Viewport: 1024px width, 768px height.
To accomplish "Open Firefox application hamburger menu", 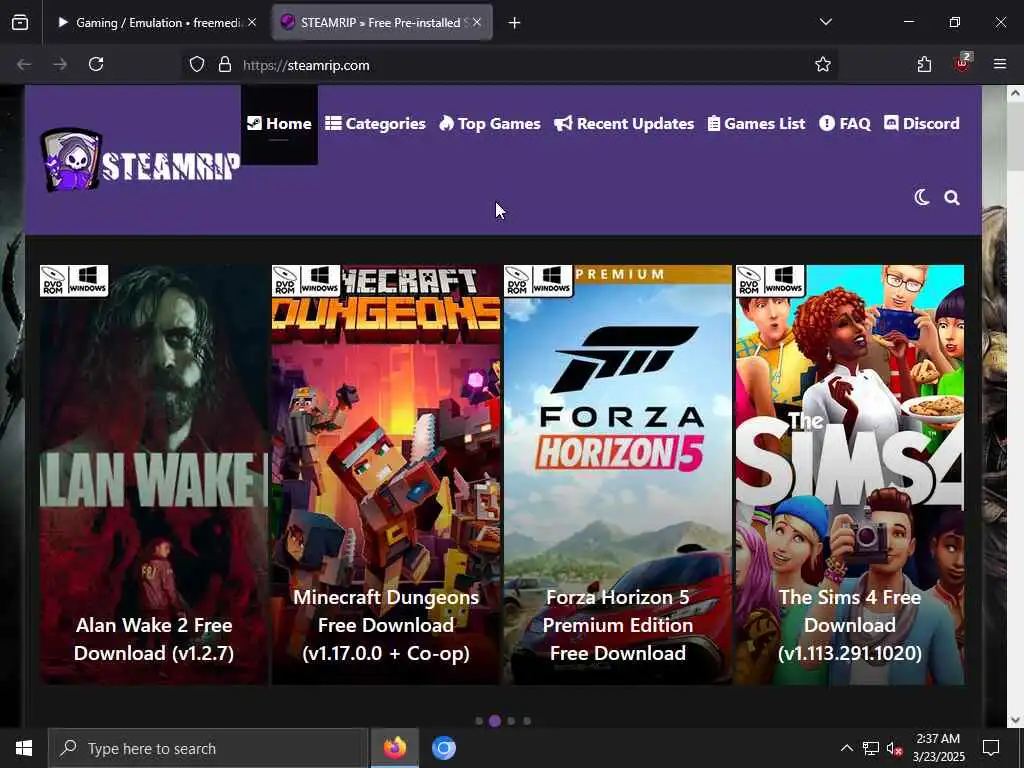I will [x=1000, y=64].
